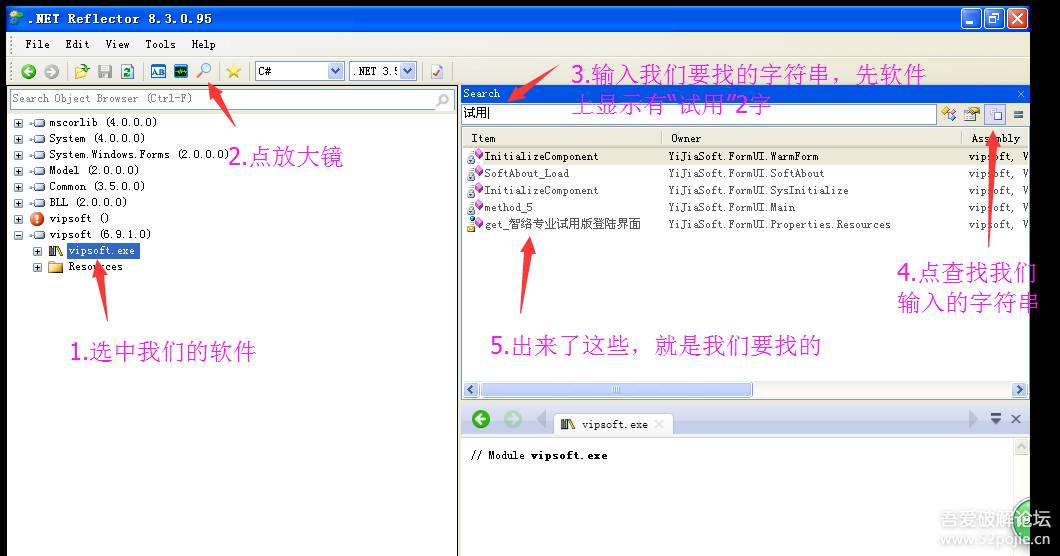Close the vipsoft.exe tab

click(x=659, y=424)
